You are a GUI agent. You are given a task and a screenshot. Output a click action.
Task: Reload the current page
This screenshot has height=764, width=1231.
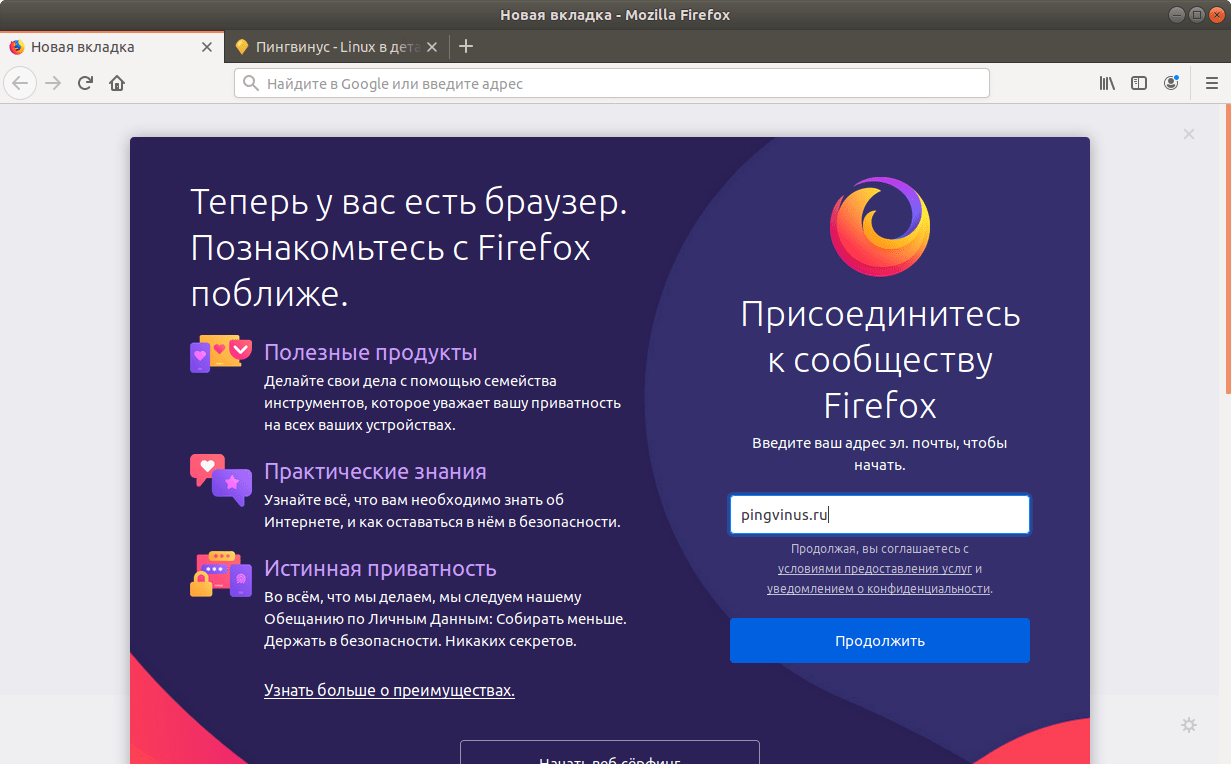click(86, 83)
